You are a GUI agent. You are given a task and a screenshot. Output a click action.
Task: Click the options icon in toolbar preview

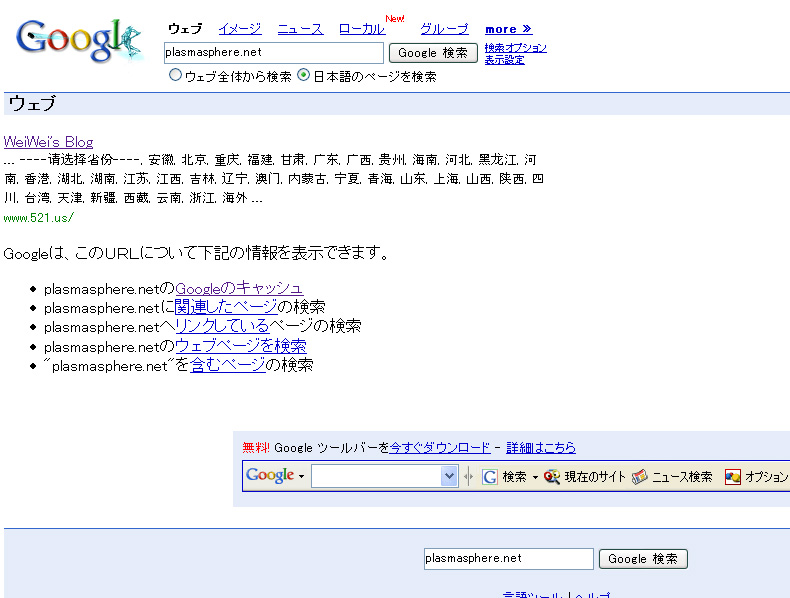click(x=733, y=476)
